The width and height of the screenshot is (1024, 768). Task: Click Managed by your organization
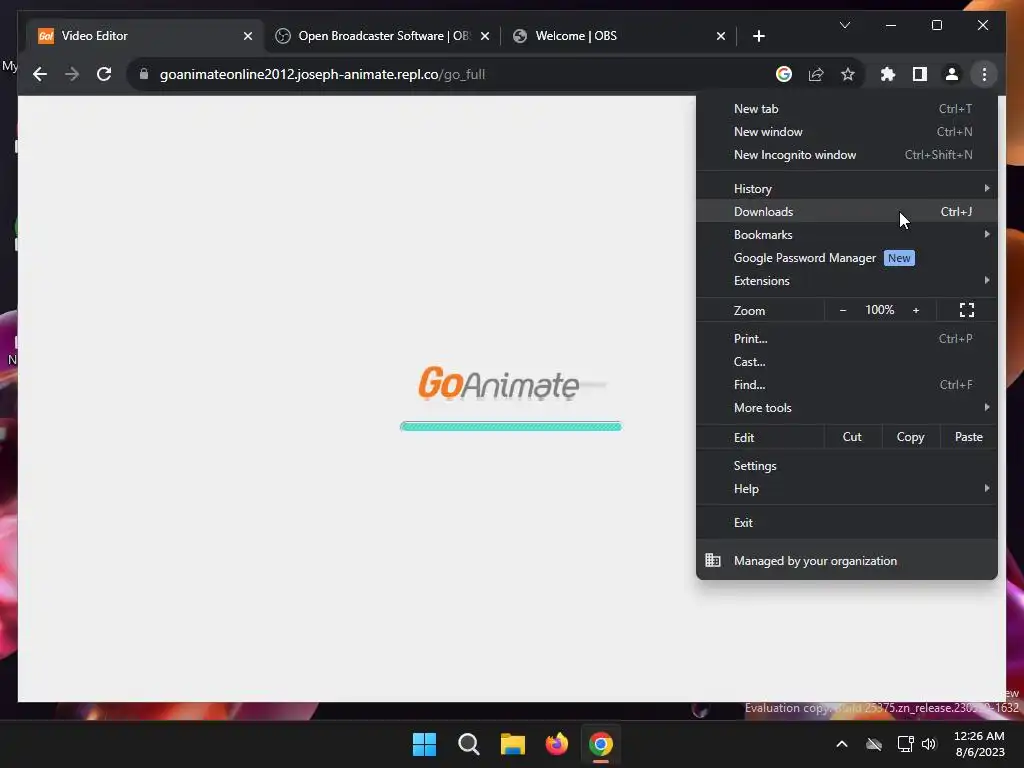(846, 560)
